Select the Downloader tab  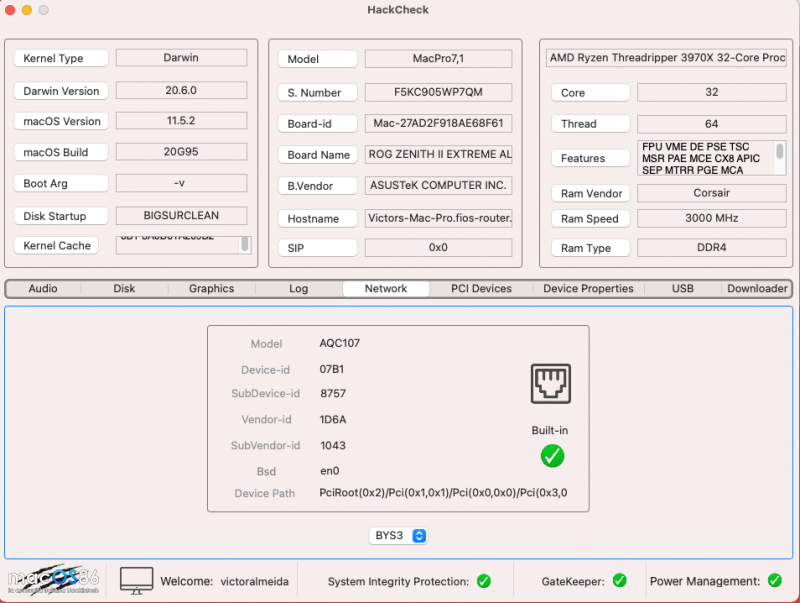point(757,288)
